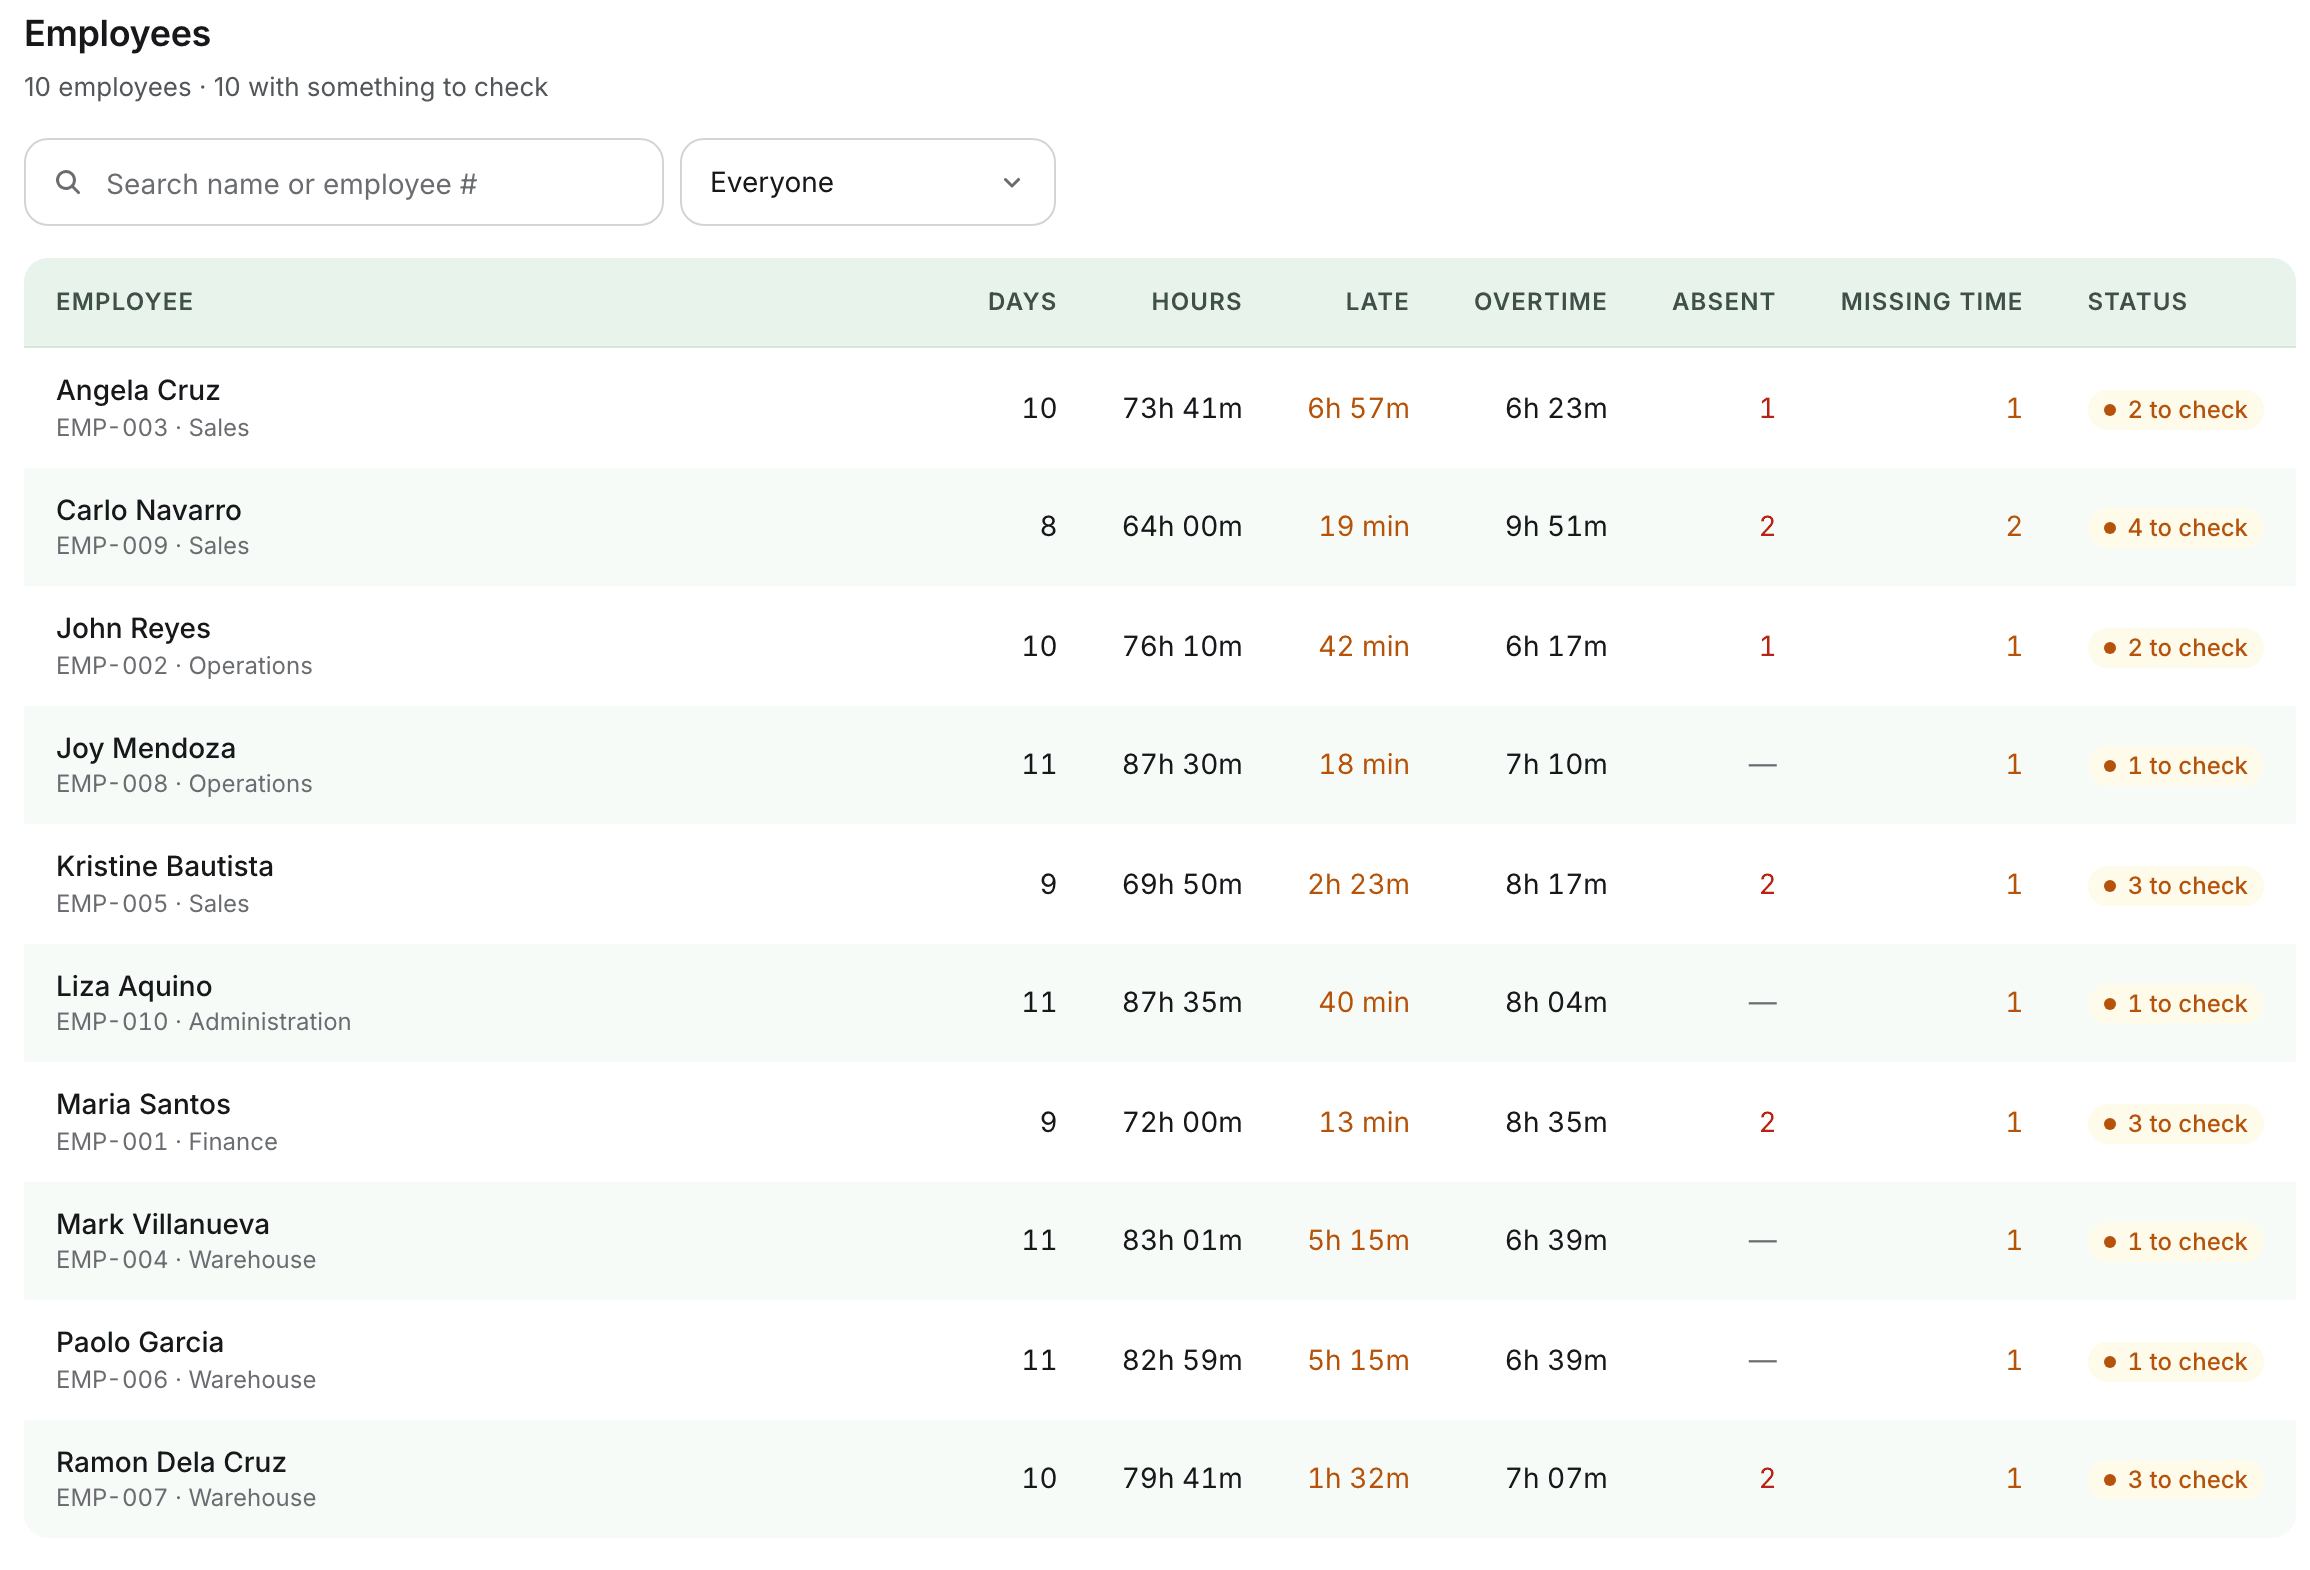Click the 8h 35m overtime value
The width and height of the screenshot is (2310, 1570).
click(x=1556, y=1122)
